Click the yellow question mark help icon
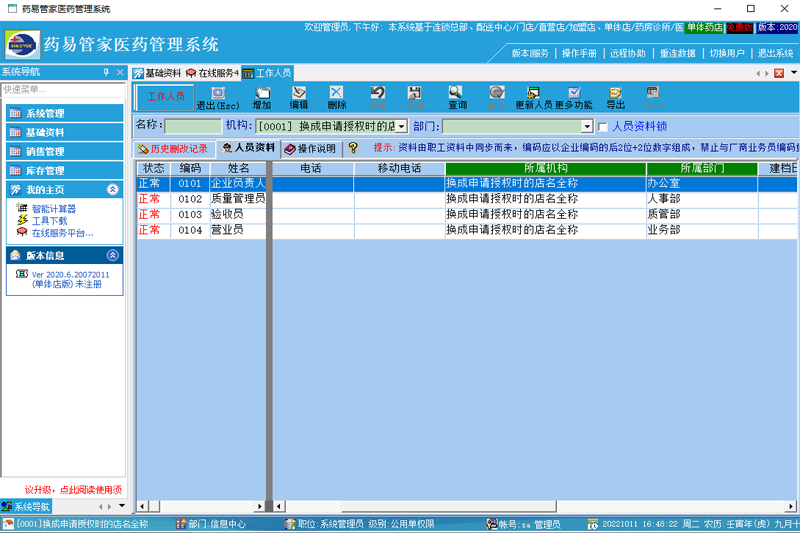Image resolution: width=800 pixels, height=533 pixels. coord(353,148)
